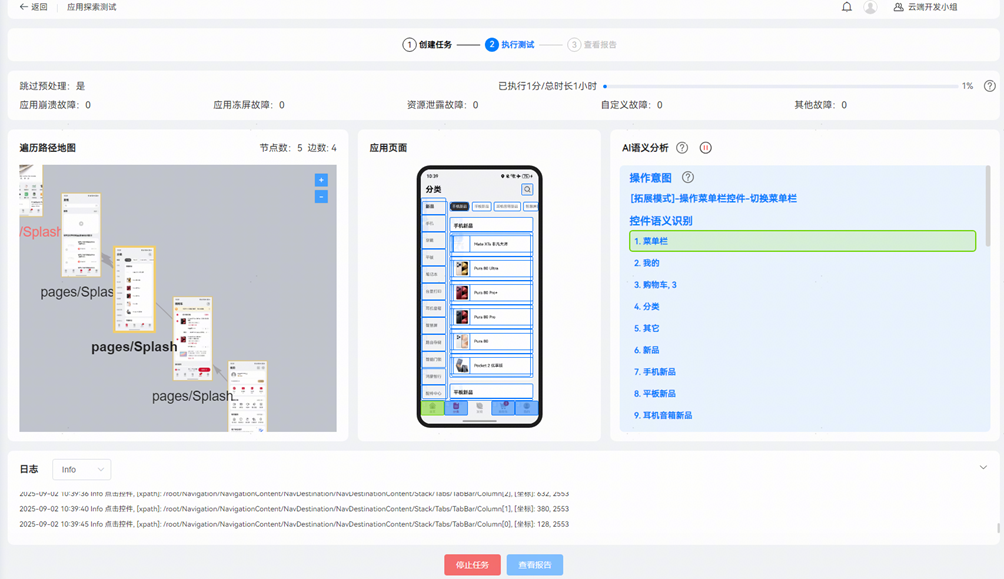The image size is (1004, 579).
Task: Pause the AI语义分析 with red pause icon
Action: tap(706, 148)
